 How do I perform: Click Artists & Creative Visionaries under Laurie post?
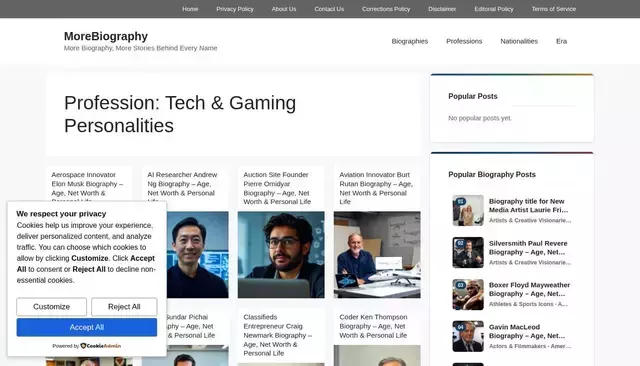click(530, 220)
